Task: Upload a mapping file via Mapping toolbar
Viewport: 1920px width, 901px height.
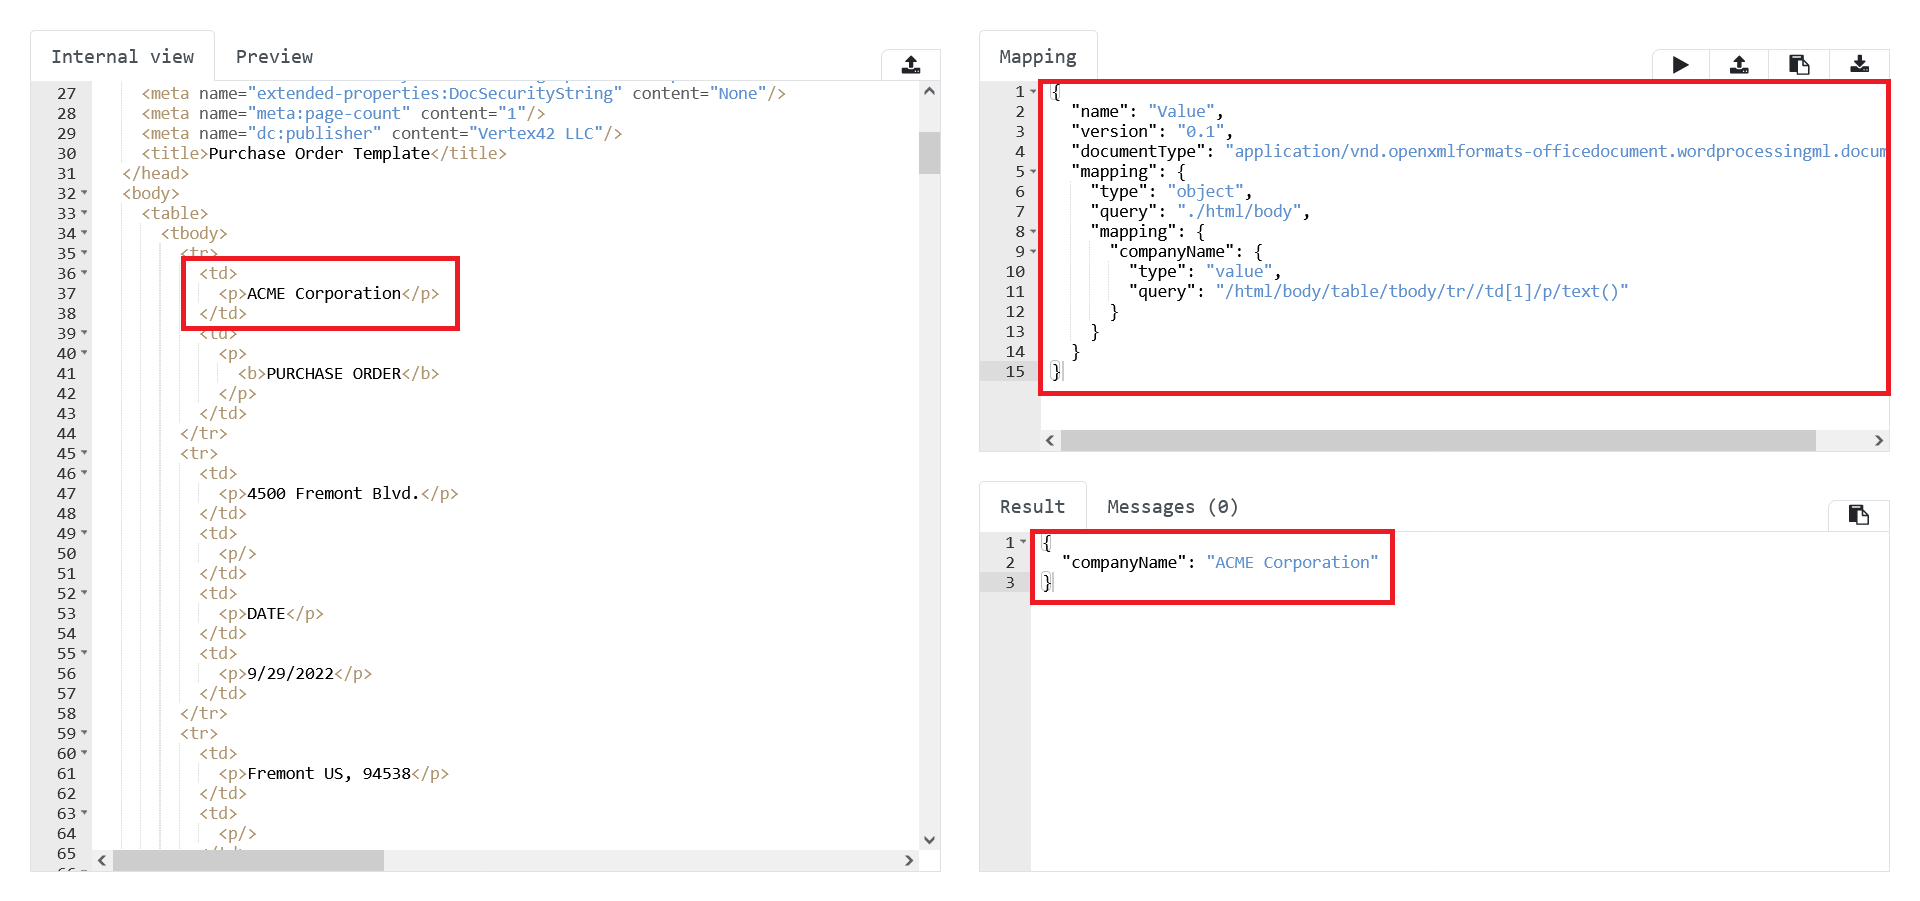Action: (x=1740, y=65)
